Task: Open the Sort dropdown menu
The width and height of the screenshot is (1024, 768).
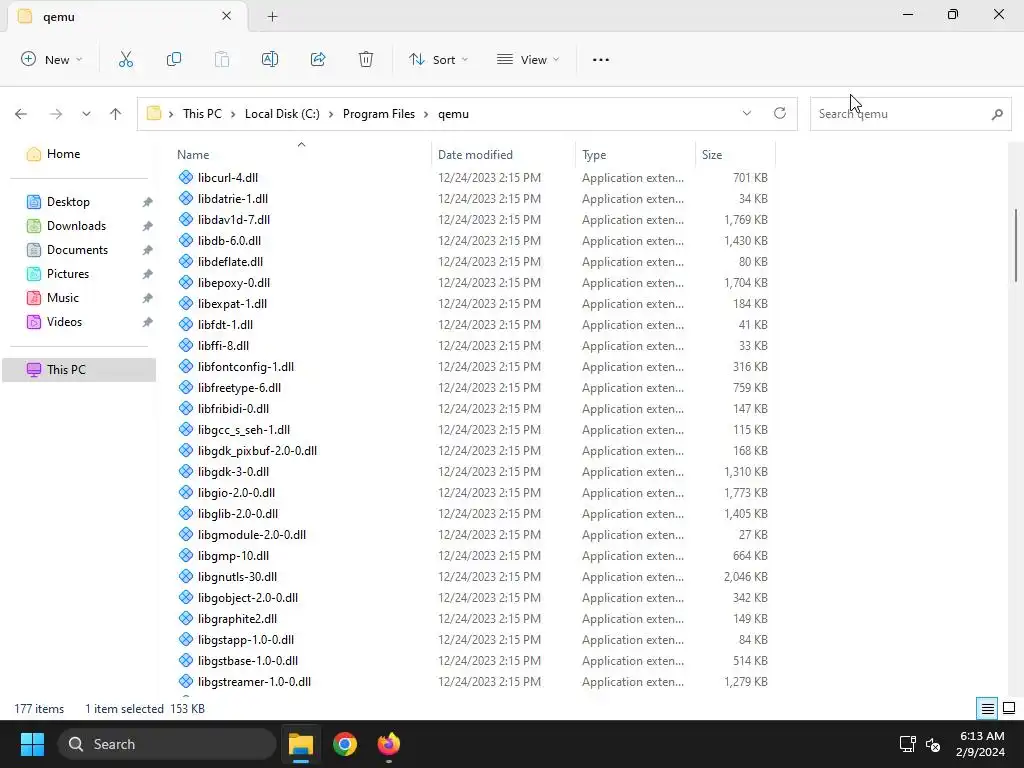Action: click(x=438, y=59)
